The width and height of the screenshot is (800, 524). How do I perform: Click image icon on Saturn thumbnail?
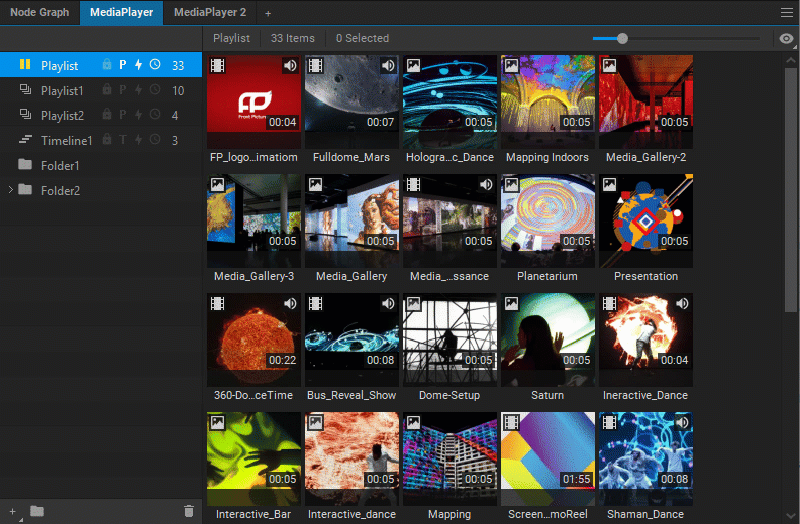511,303
